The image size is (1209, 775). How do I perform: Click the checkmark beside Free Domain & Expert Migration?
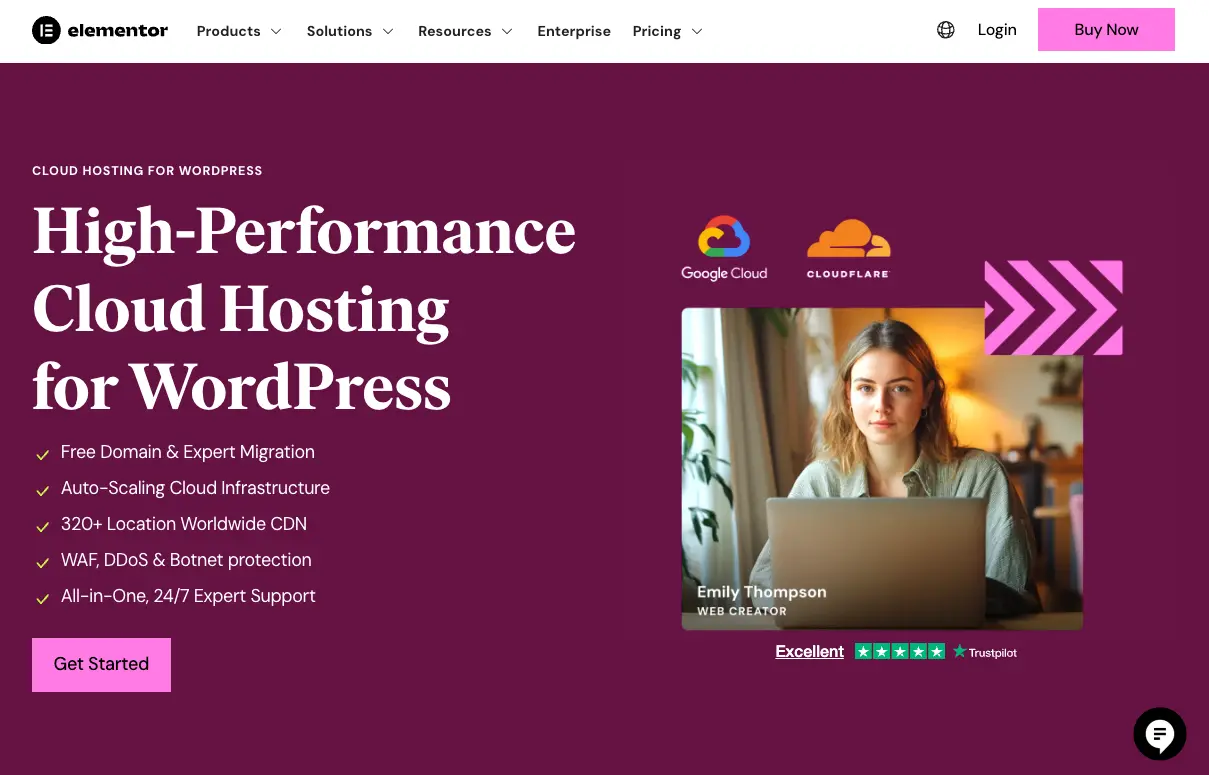(x=42, y=454)
